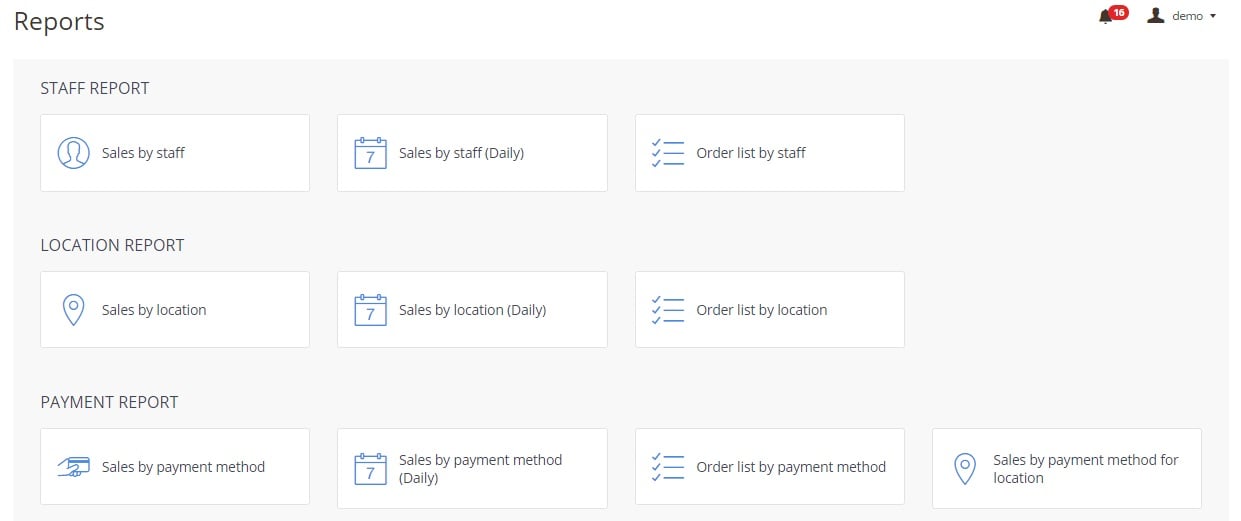Click the calendar icon for Sales by staff (Daily)
The height and width of the screenshot is (521, 1241).
point(370,153)
